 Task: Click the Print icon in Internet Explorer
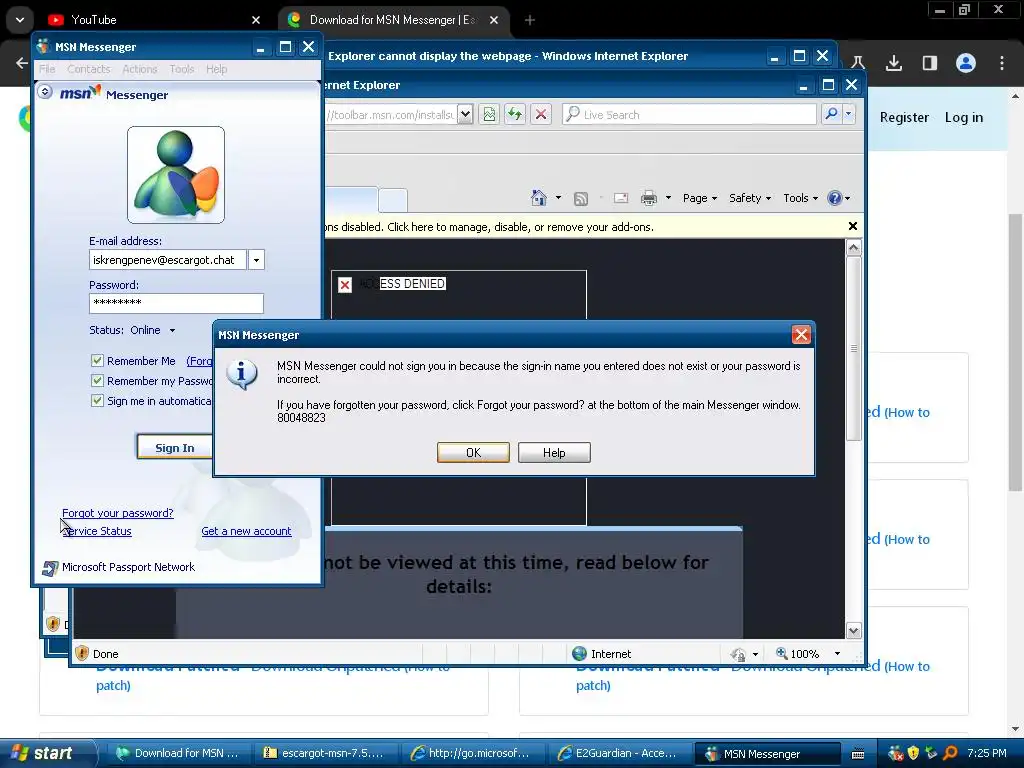point(649,198)
